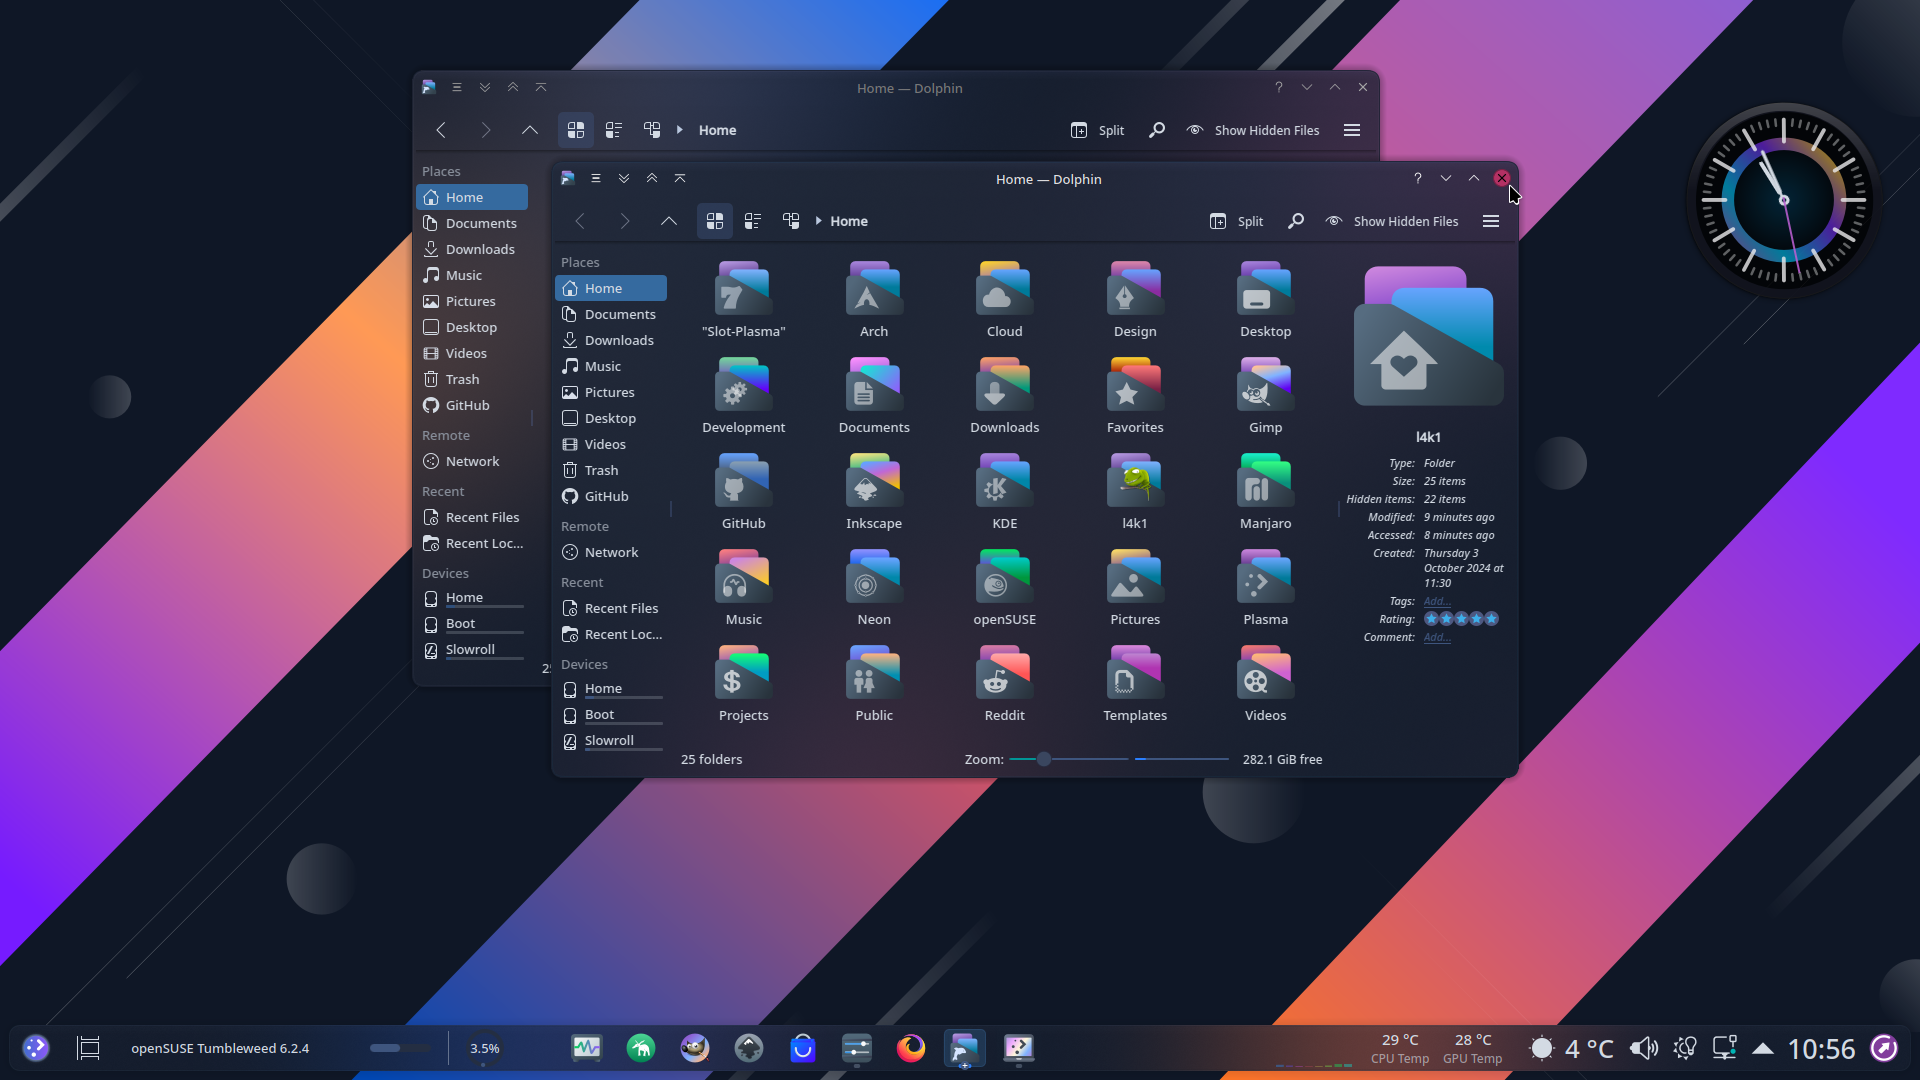Open the Inkscape folder
The height and width of the screenshot is (1080, 1920).
tap(873, 492)
